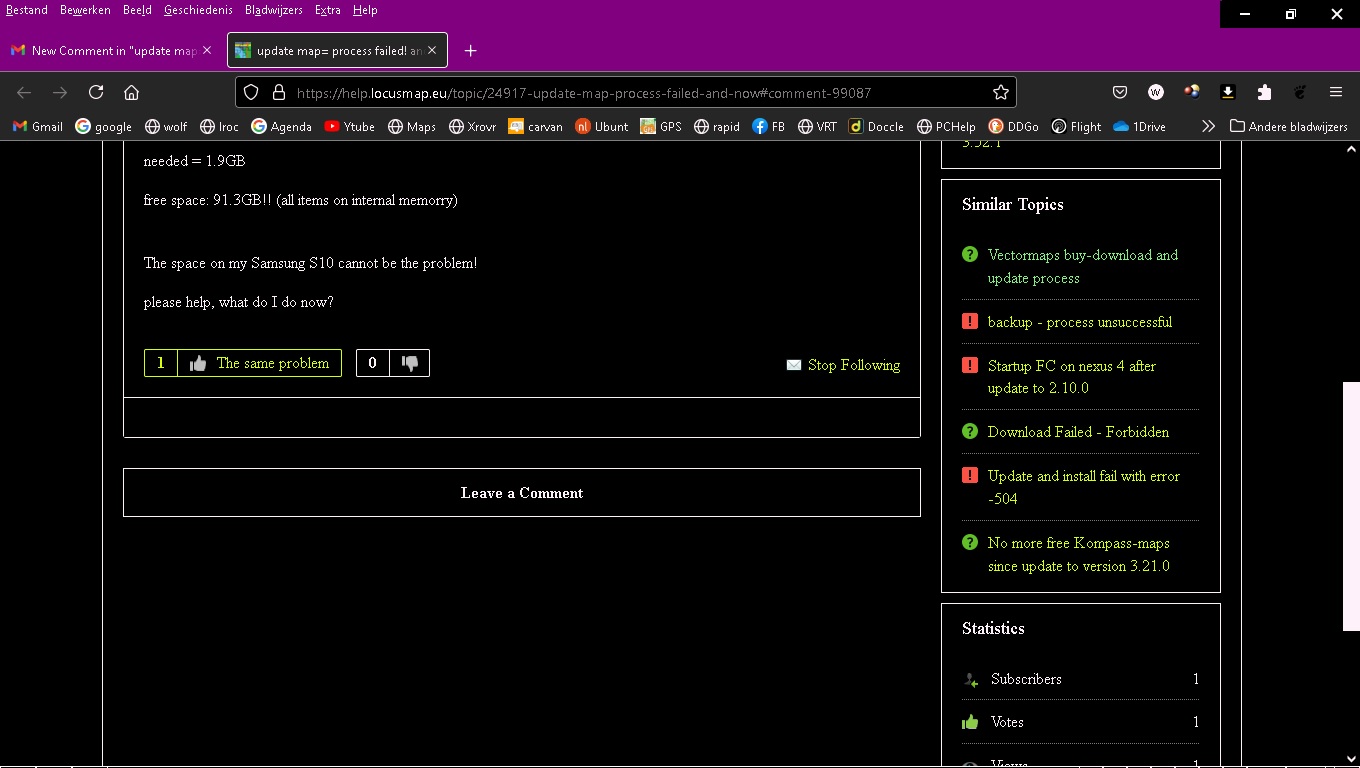Open the extensions puzzle-piece icon
This screenshot has width=1360, height=768.
(1264, 92)
